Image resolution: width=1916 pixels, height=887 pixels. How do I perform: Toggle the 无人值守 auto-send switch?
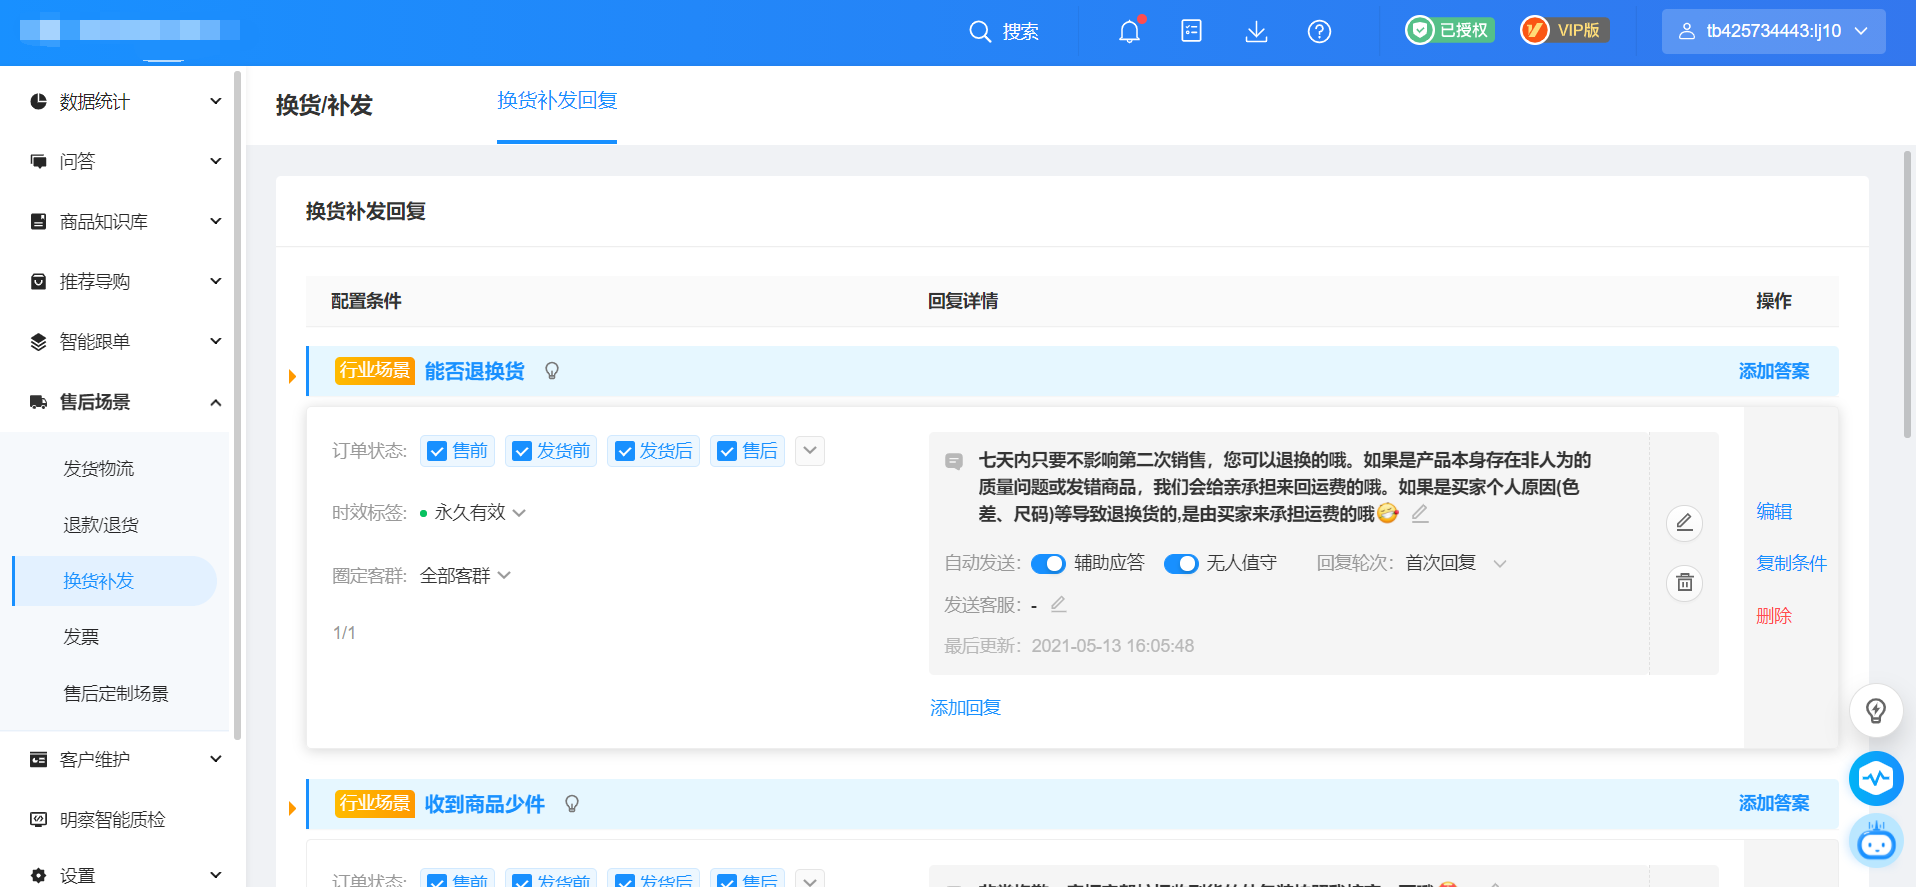(x=1181, y=563)
